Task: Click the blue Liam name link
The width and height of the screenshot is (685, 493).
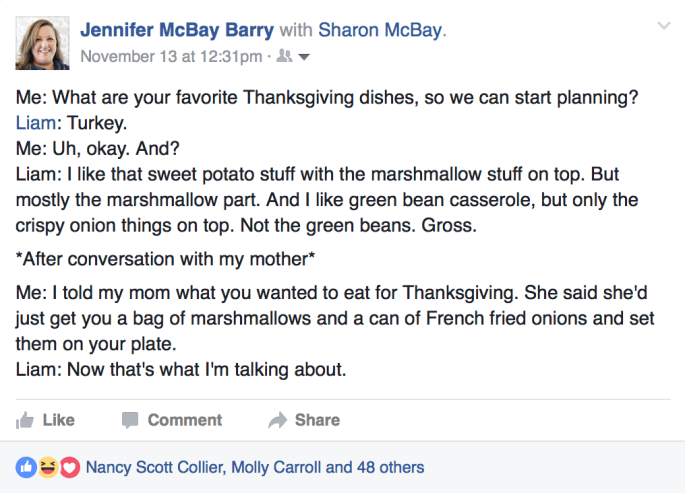Action: (x=36, y=123)
